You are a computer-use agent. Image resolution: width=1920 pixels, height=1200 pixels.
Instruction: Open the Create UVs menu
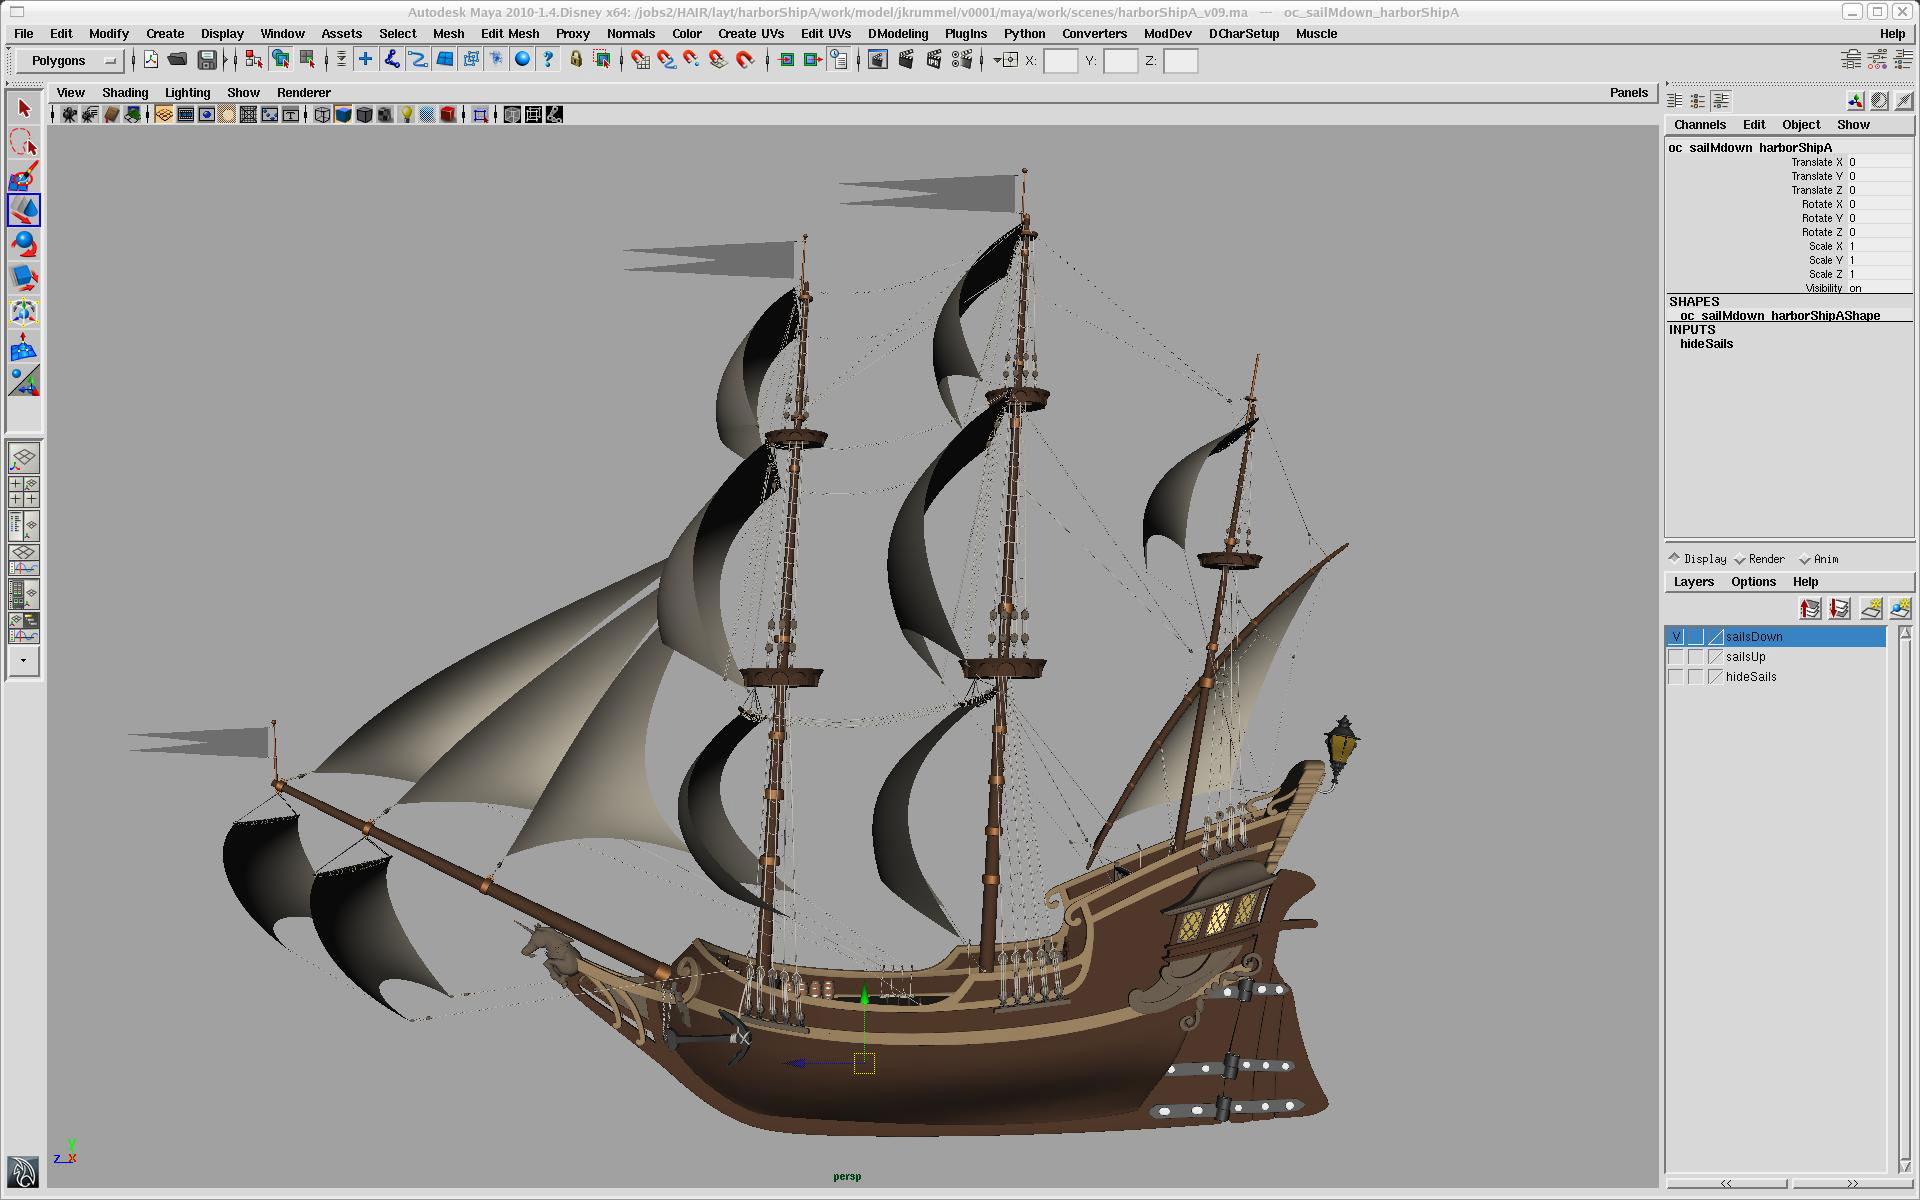pos(751,33)
